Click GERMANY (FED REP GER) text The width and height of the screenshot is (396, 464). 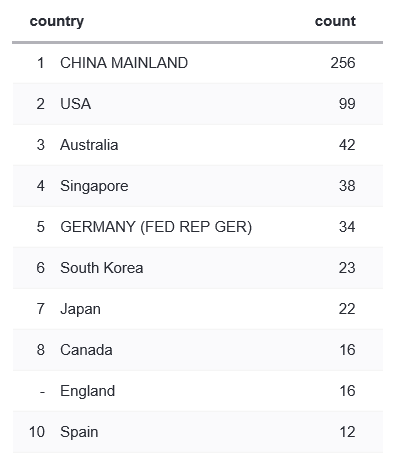[x=156, y=227]
